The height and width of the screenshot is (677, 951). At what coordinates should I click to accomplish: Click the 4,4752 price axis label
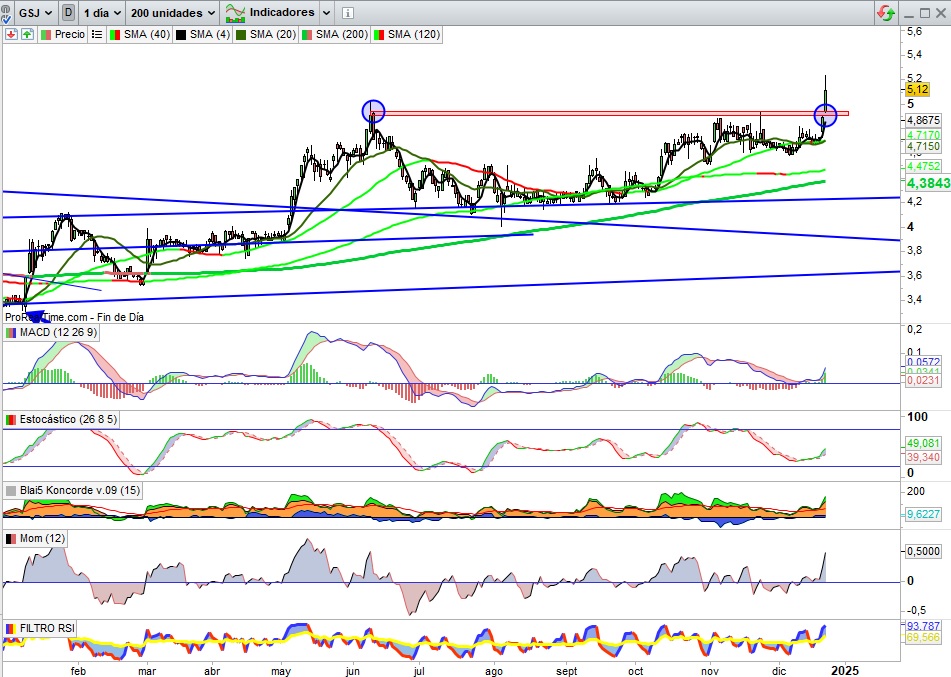coord(923,166)
